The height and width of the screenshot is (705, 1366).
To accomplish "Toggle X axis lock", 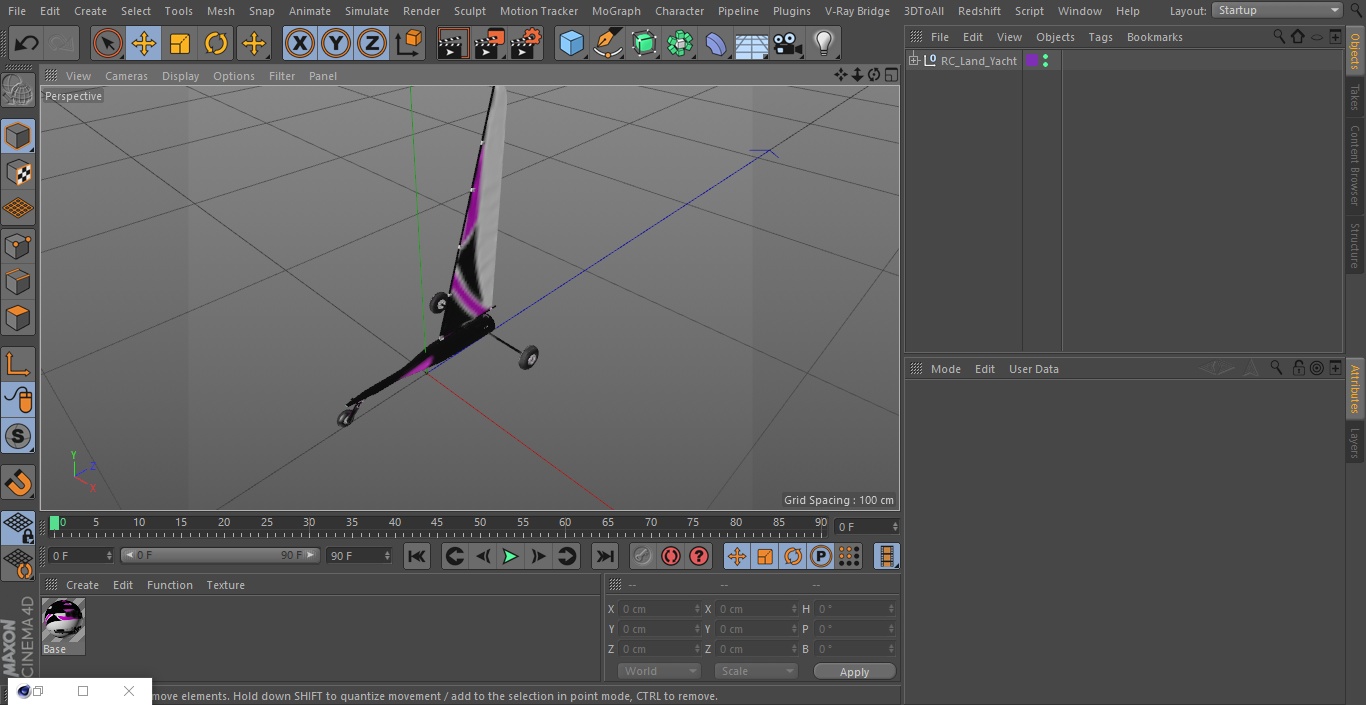I will [x=300, y=43].
